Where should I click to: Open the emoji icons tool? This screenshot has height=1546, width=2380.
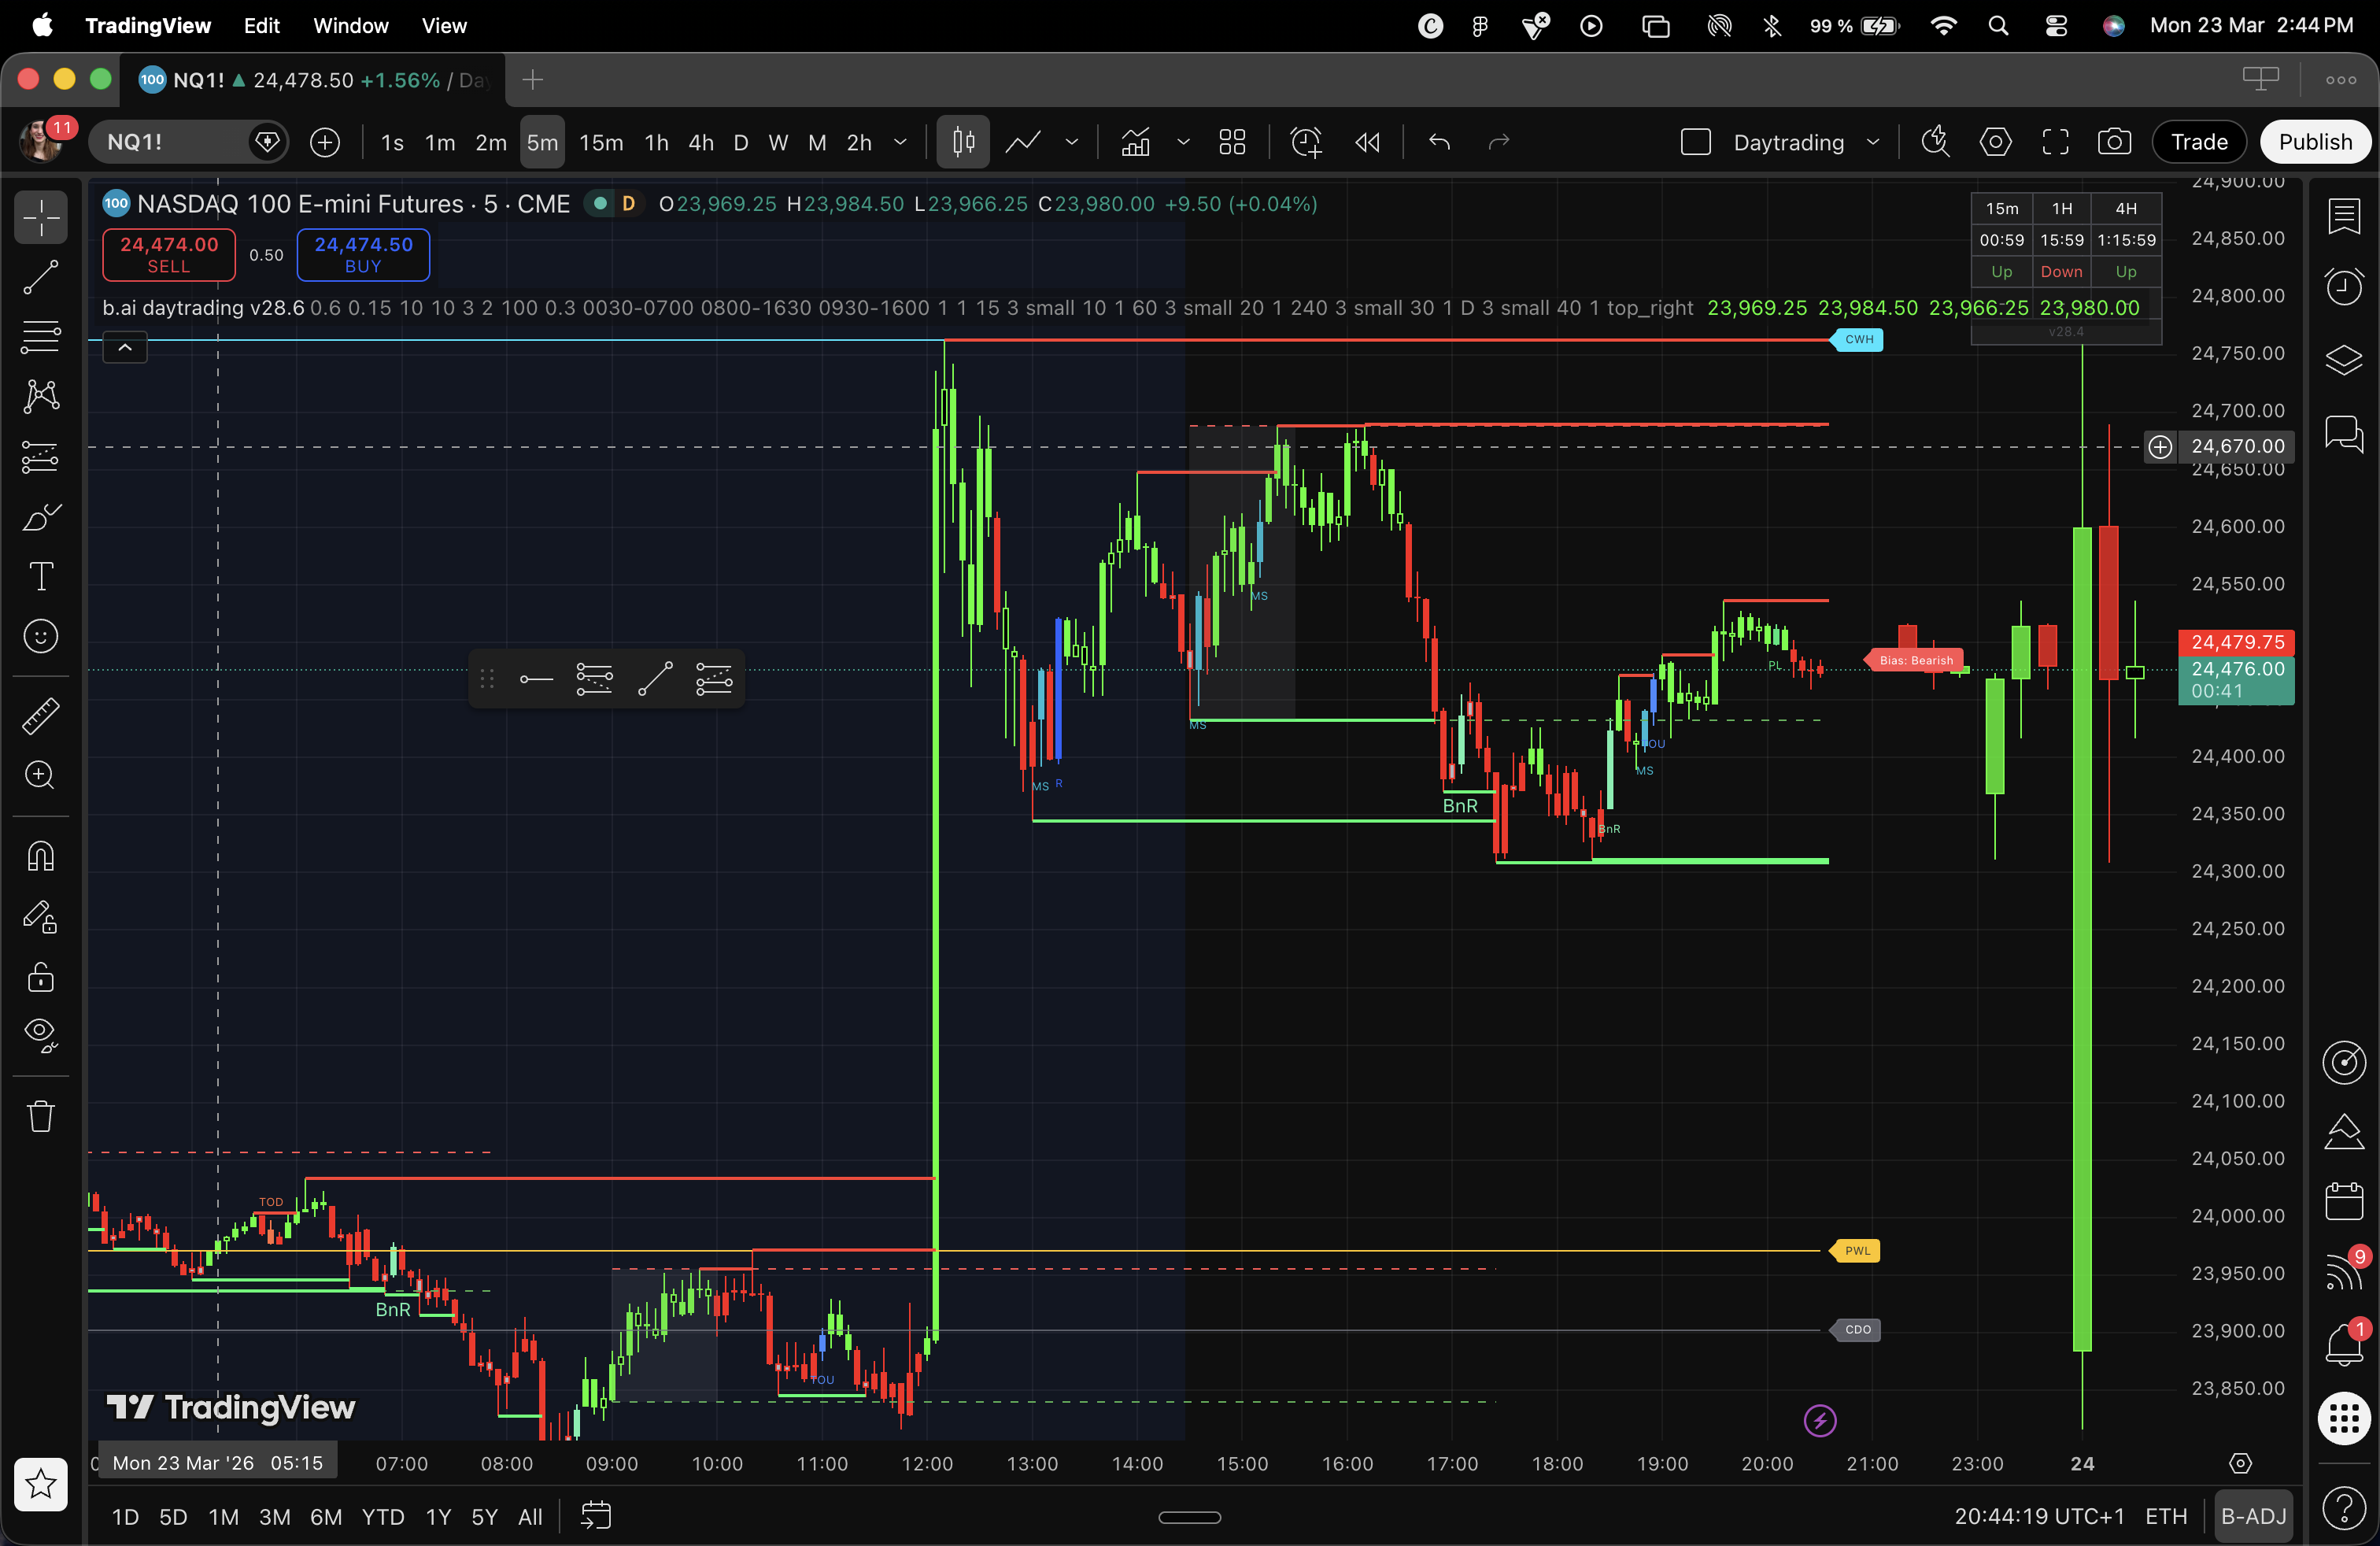coord(41,636)
